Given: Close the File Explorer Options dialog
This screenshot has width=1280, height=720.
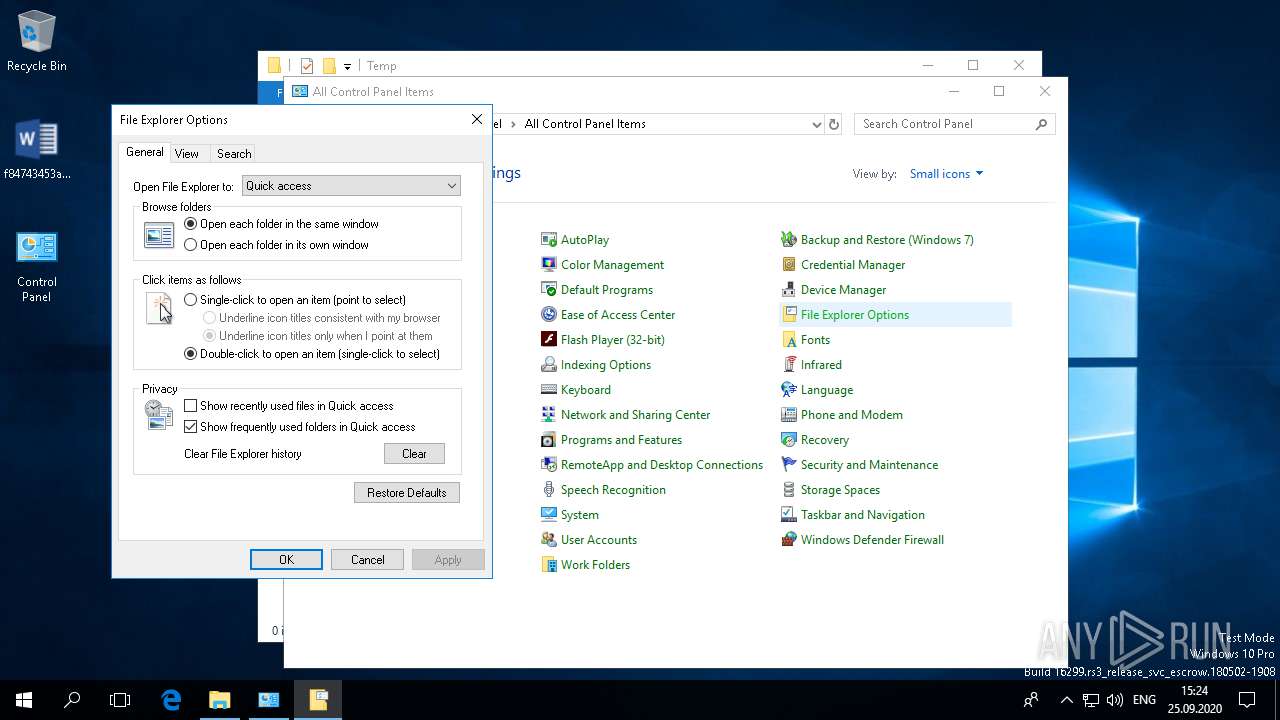Looking at the screenshot, I should pyautogui.click(x=477, y=119).
